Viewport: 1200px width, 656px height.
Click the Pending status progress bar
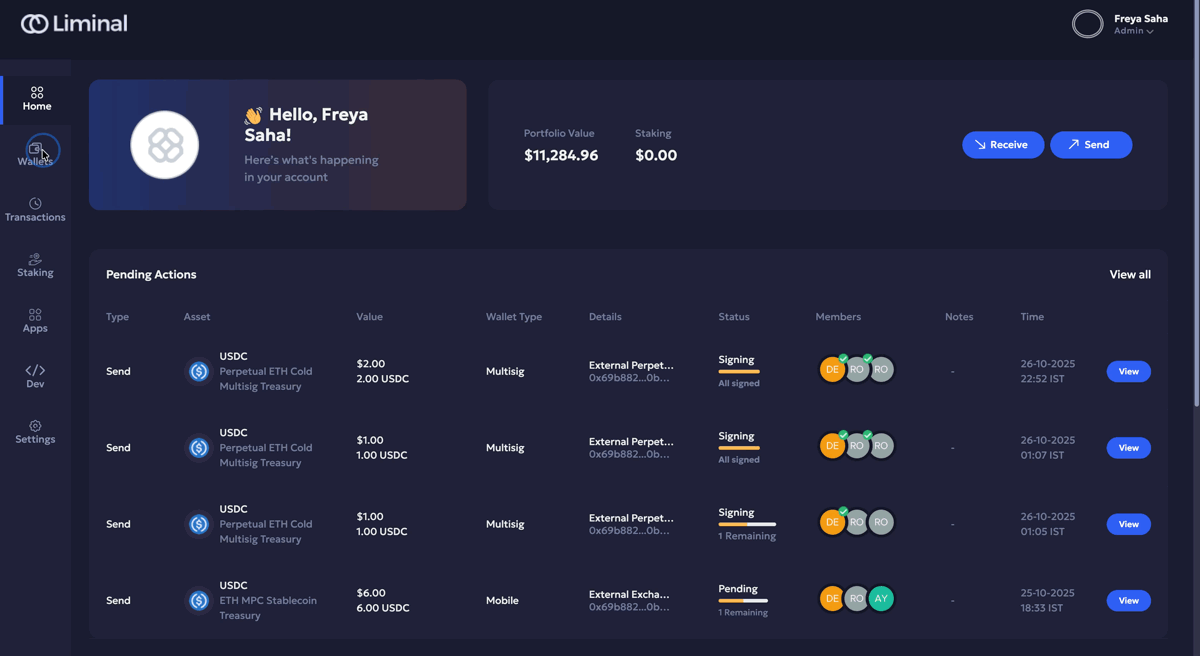[743, 601]
